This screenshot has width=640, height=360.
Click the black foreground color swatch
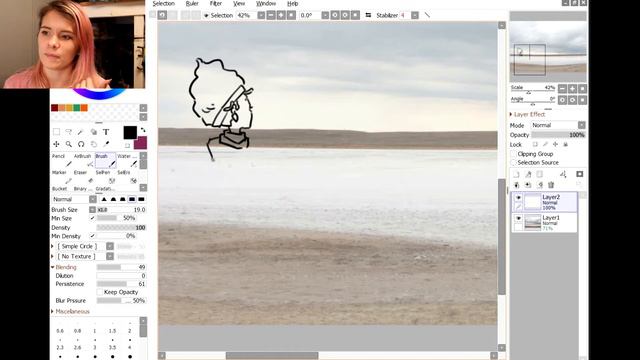pyautogui.click(x=130, y=133)
